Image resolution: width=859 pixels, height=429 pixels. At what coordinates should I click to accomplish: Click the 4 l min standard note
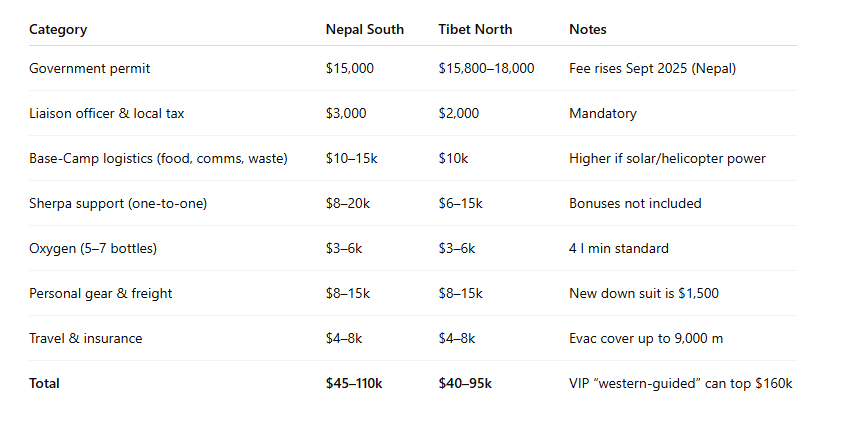tap(619, 249)
